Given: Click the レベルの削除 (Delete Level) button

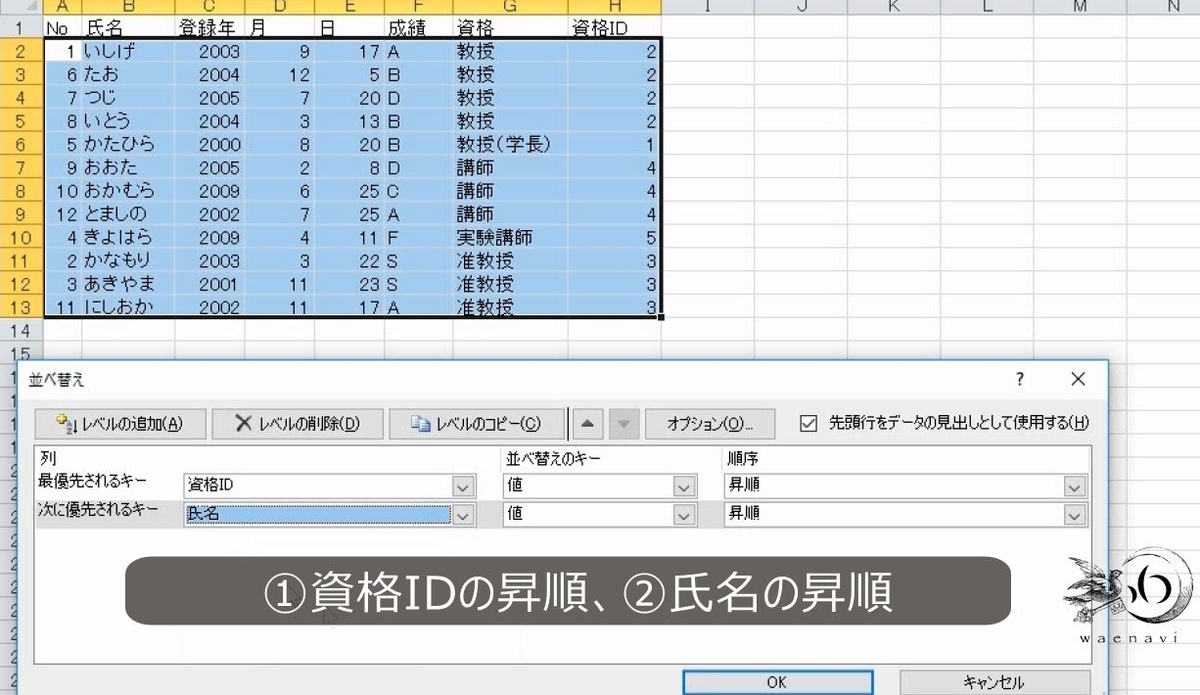Looking at the screenshot, I should point(297,423).
